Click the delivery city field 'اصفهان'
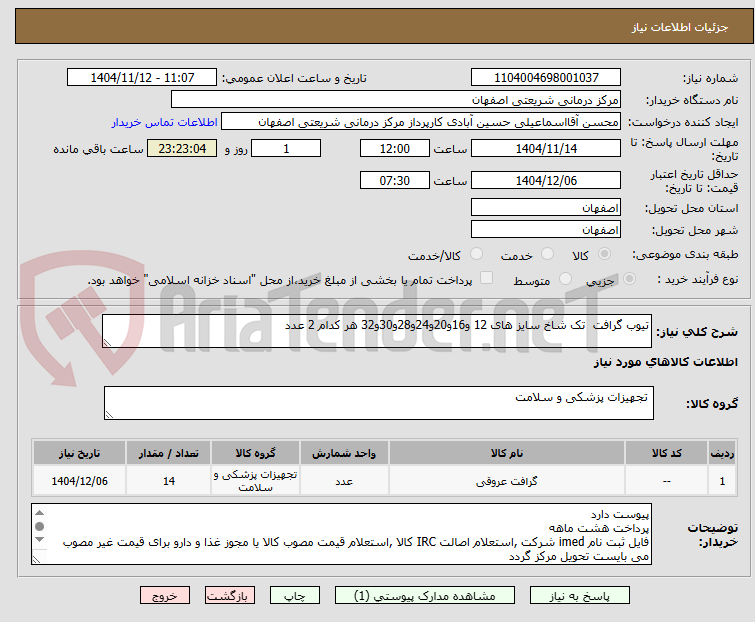The width and height of the screenshot is (755, 622). tap(546, 230)
